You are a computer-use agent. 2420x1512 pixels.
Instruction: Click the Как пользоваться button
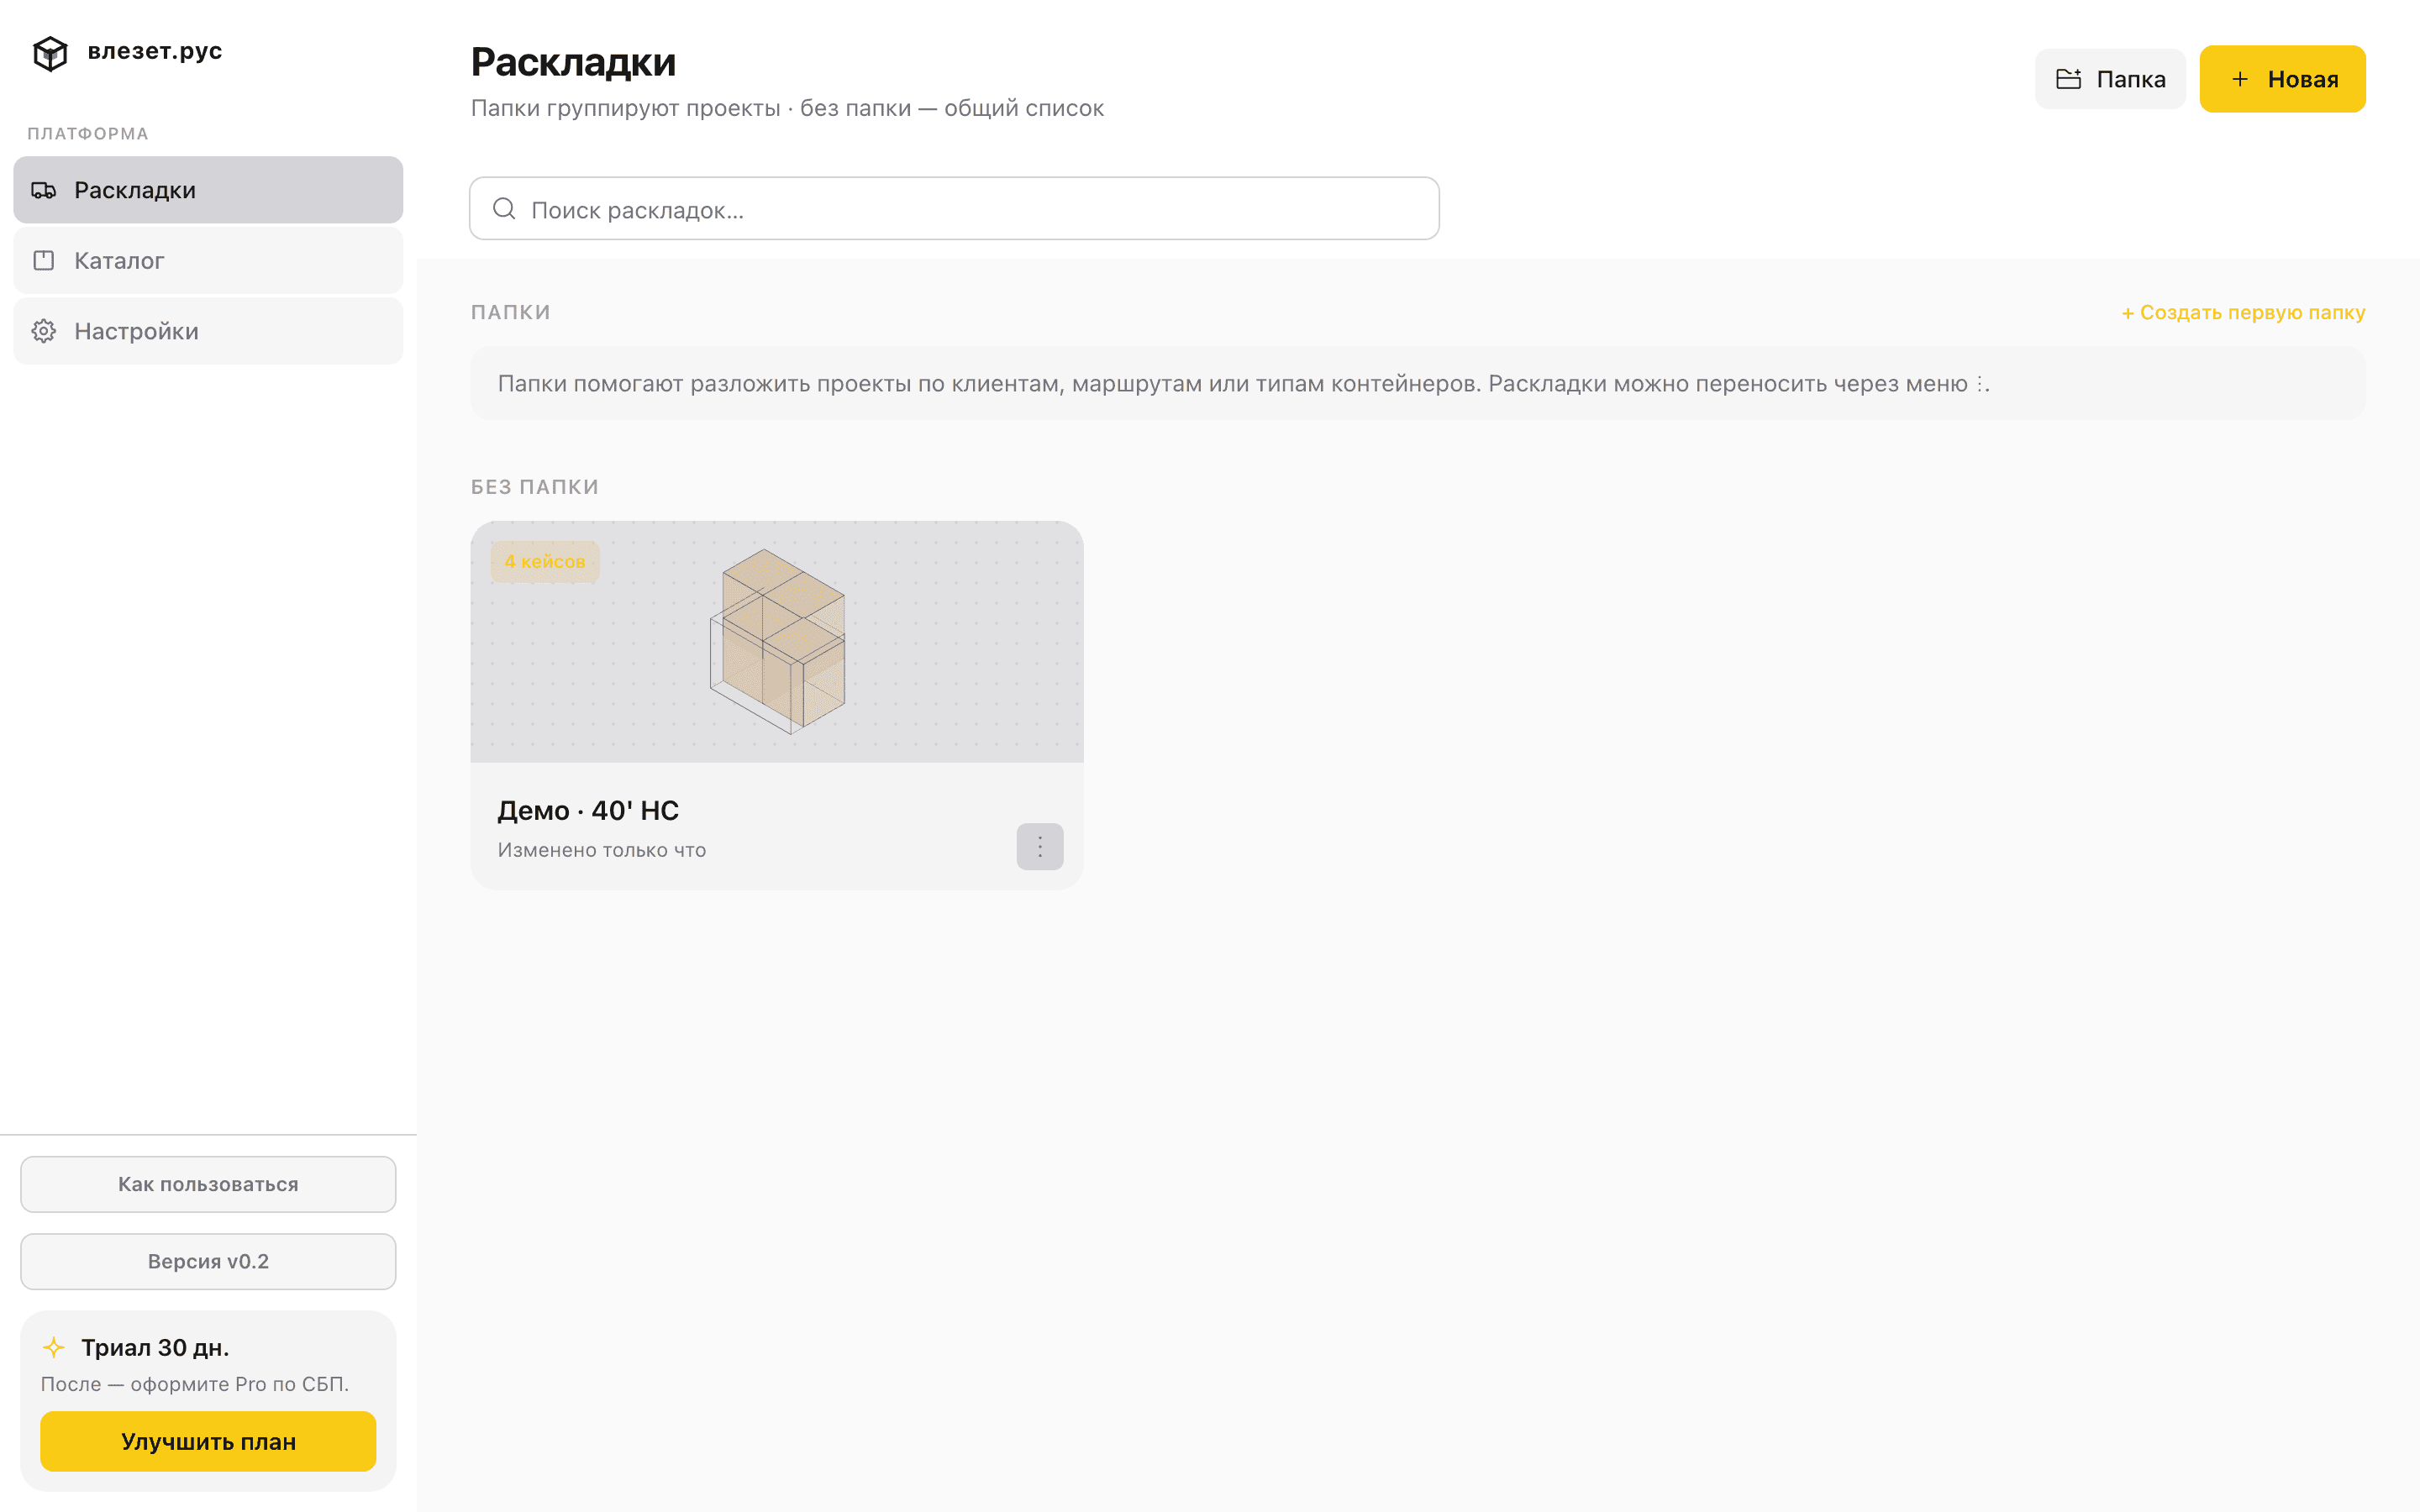(x=208, y=1184)
